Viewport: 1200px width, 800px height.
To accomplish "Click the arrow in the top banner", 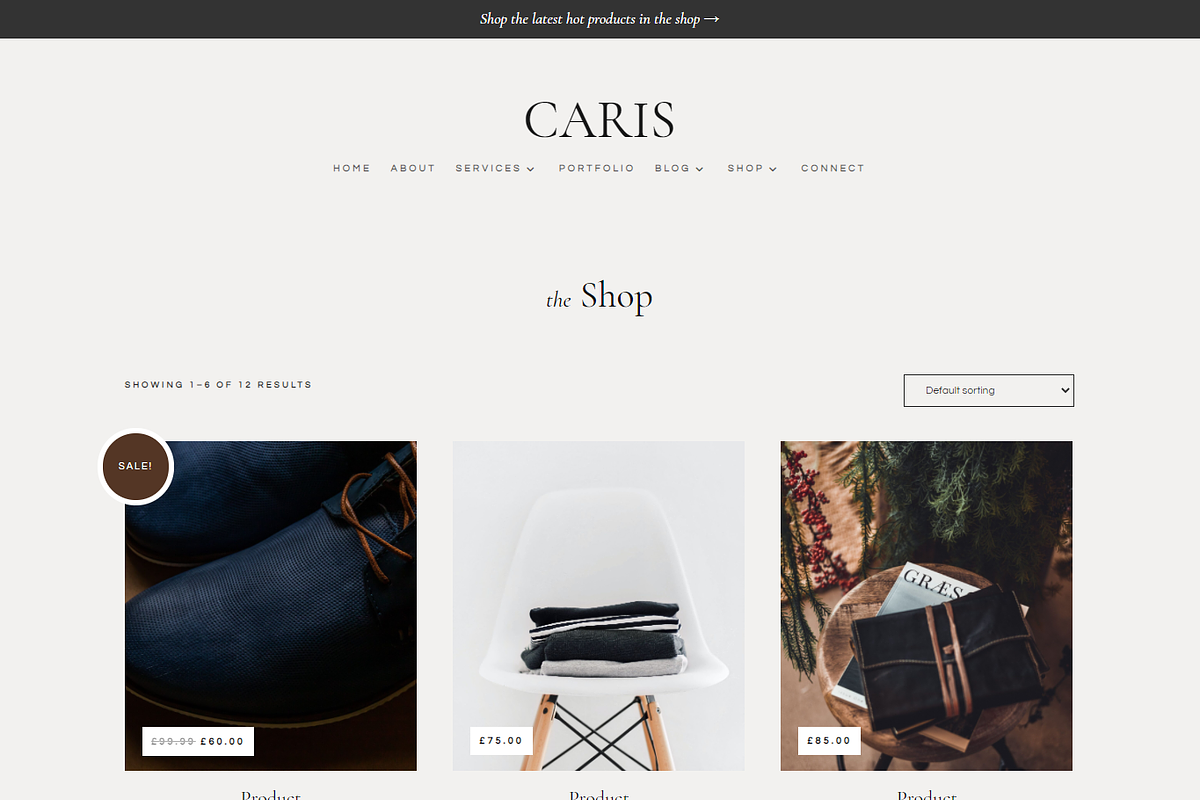I will pyautogui.click(x=712, y=19).
